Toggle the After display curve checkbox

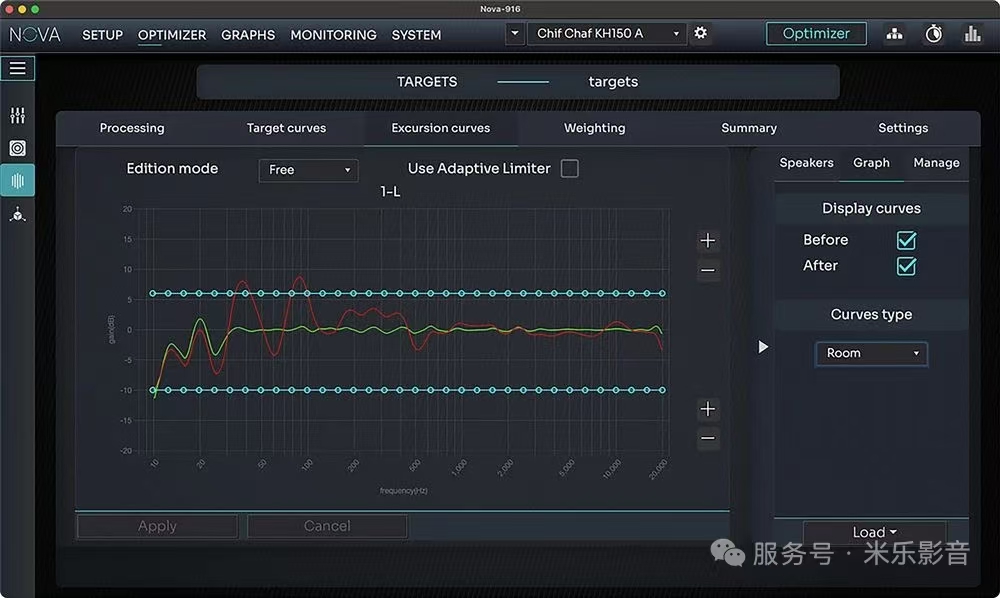tap(906, 266)
